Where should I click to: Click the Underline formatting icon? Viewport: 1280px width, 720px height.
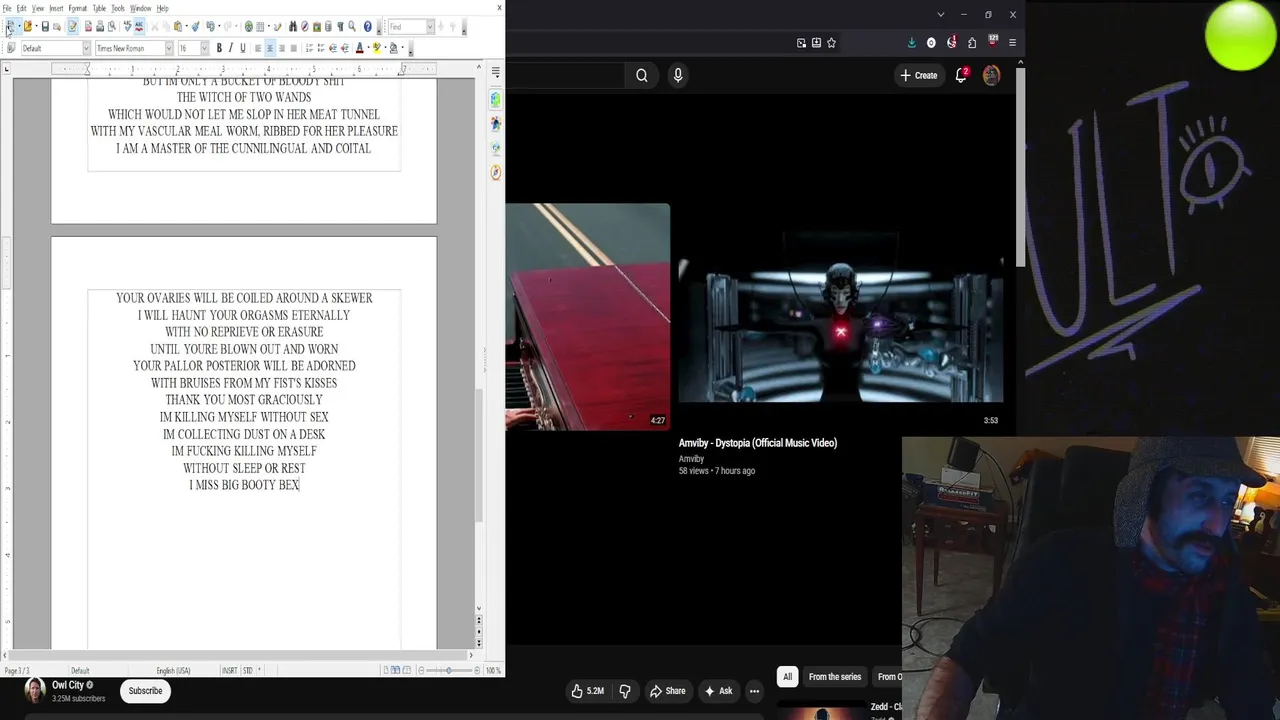point(243,48)
